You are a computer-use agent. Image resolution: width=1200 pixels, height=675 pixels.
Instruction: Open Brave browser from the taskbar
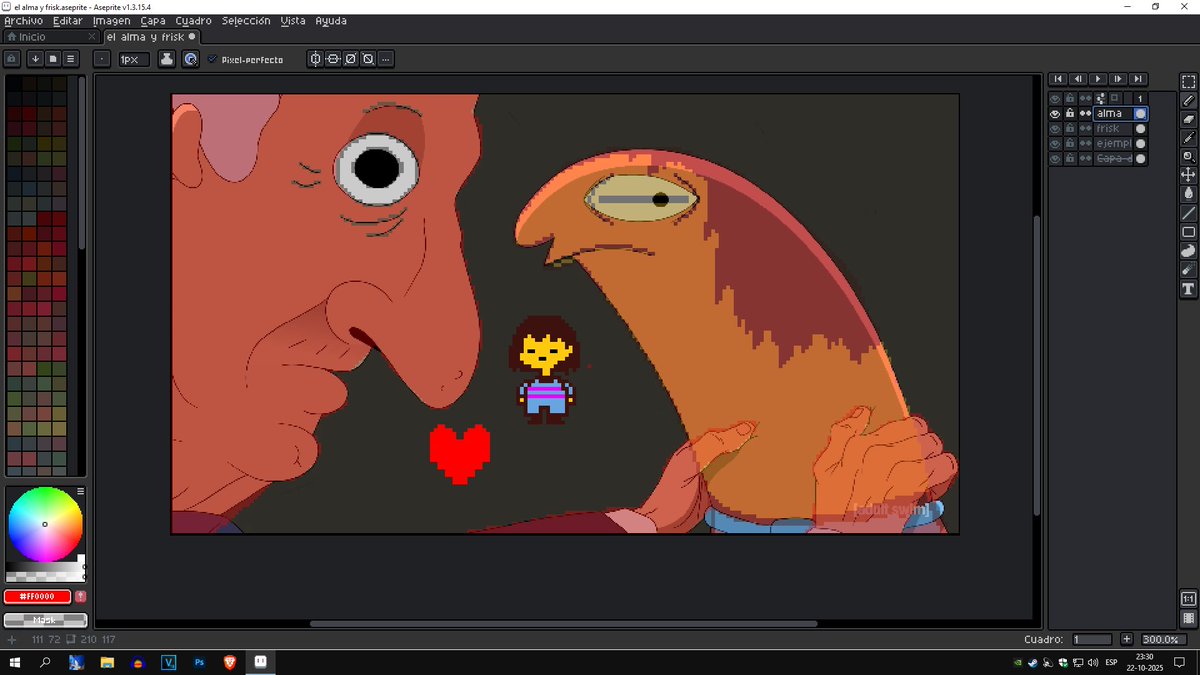pos(230,662)
